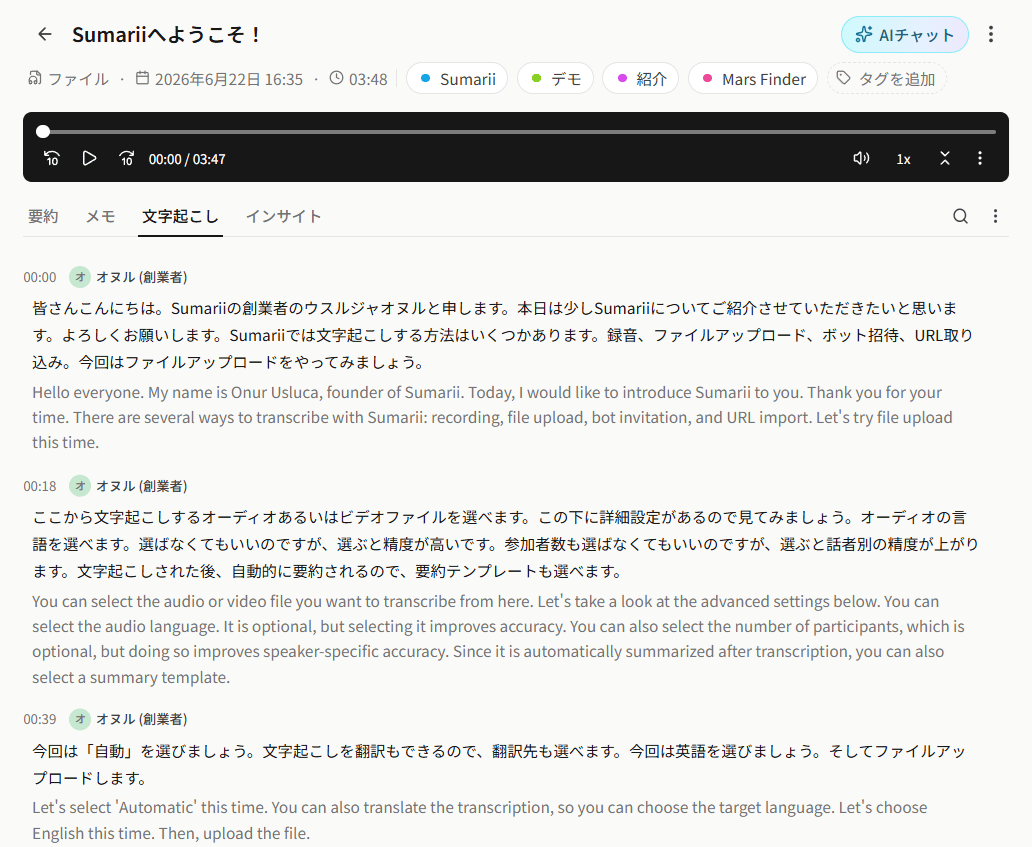
Task: Select the 紹介 tag
Action: pyautogui.click(x=640, y=79)
